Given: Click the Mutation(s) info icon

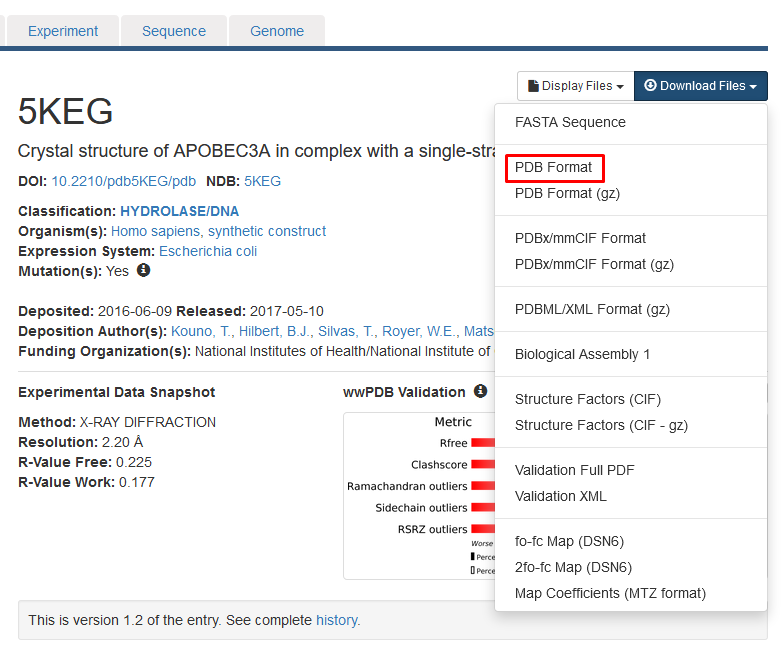Looking at the screenshot, I should point(144,271).
